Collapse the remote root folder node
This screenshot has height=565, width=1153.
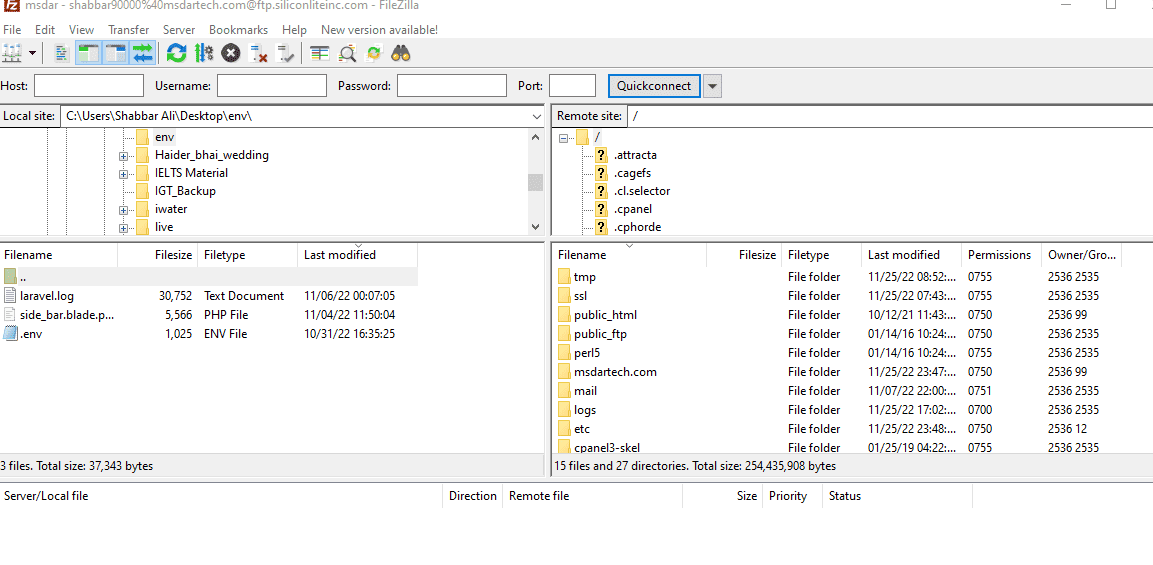coord(564,138)
